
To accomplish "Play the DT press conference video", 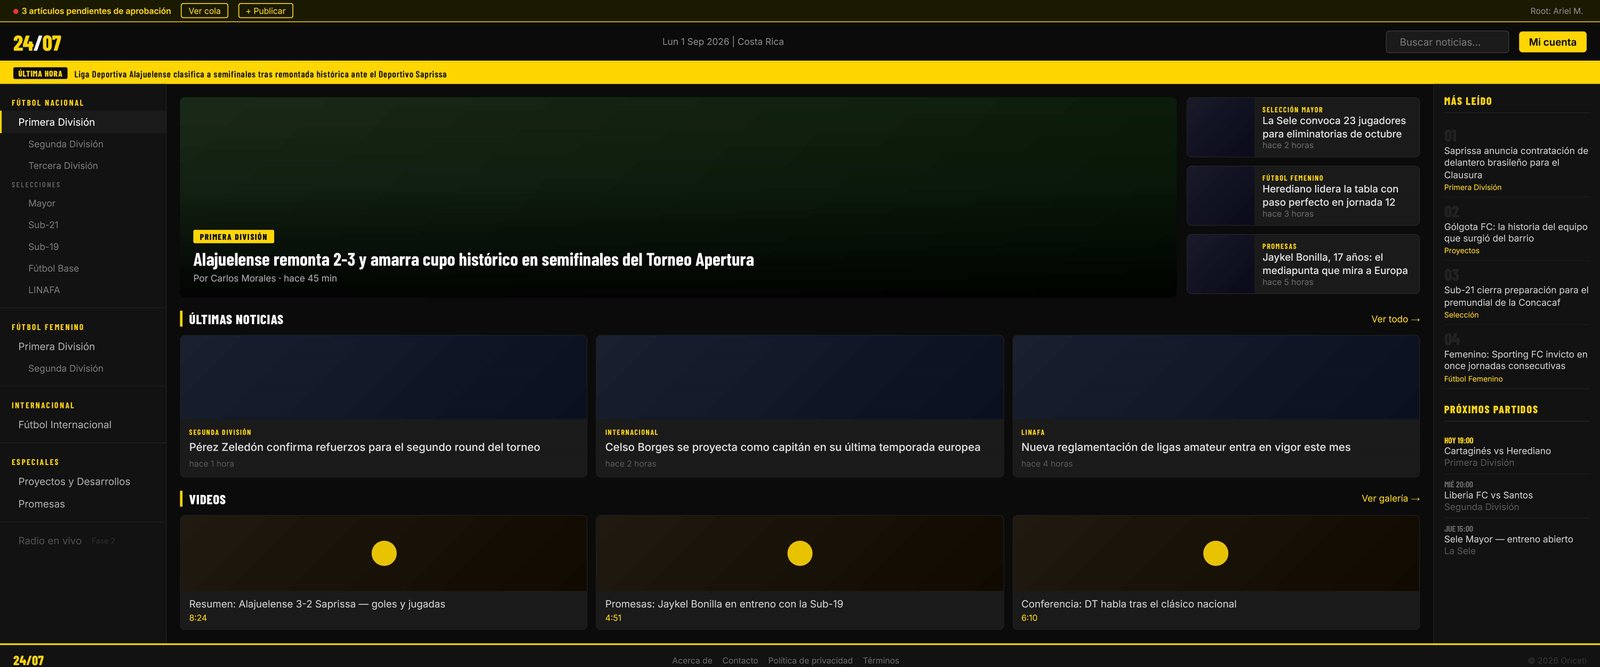I will [x=1216, y=553].
